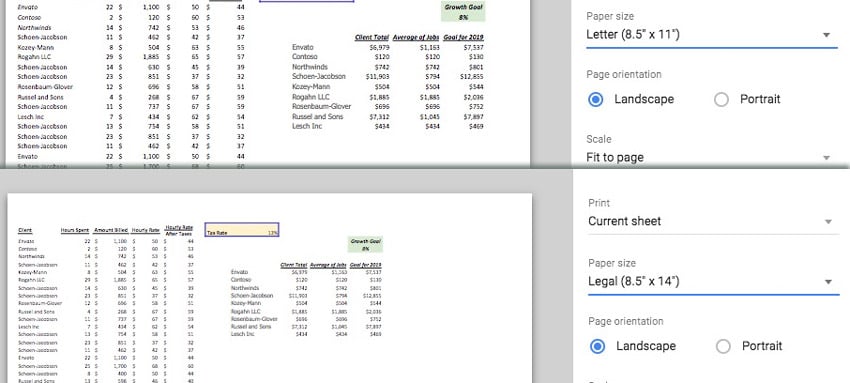
Task: Select Landscape radio below Legal paper size
Action: coord(597,346)
